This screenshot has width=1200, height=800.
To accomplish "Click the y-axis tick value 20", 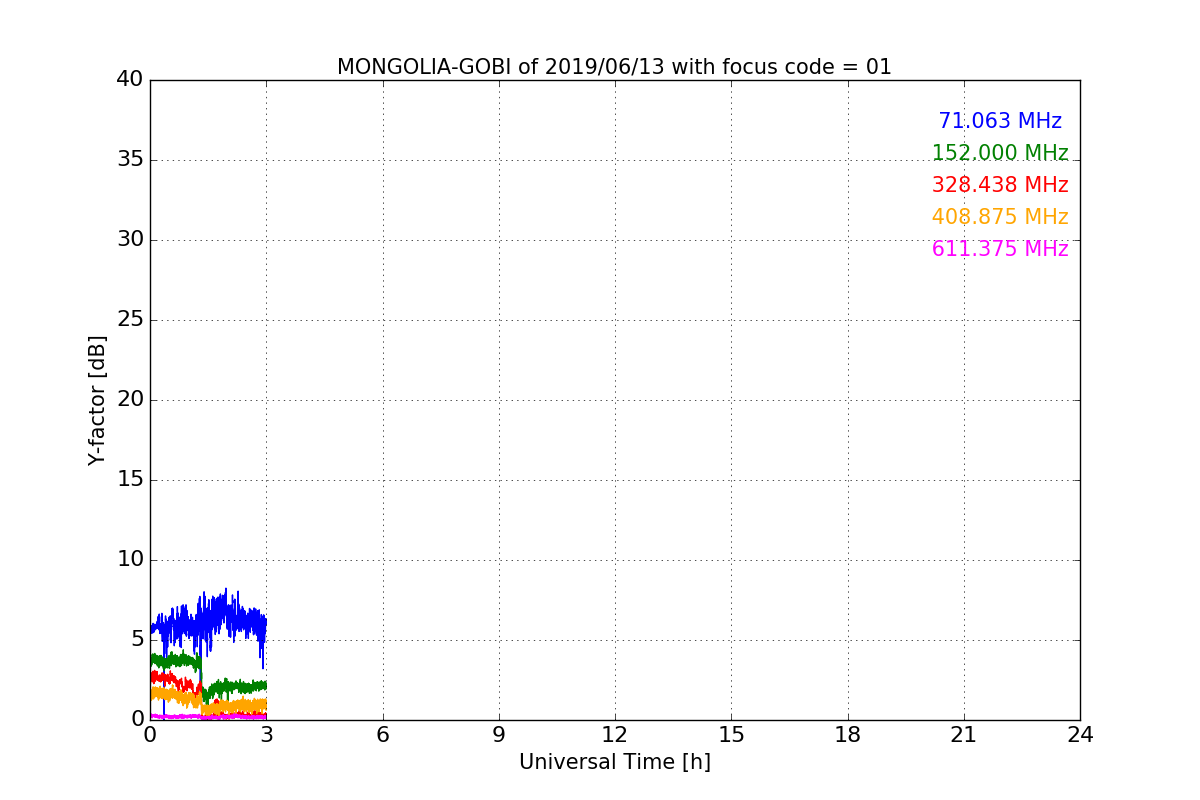I will [x=131, y=400].
